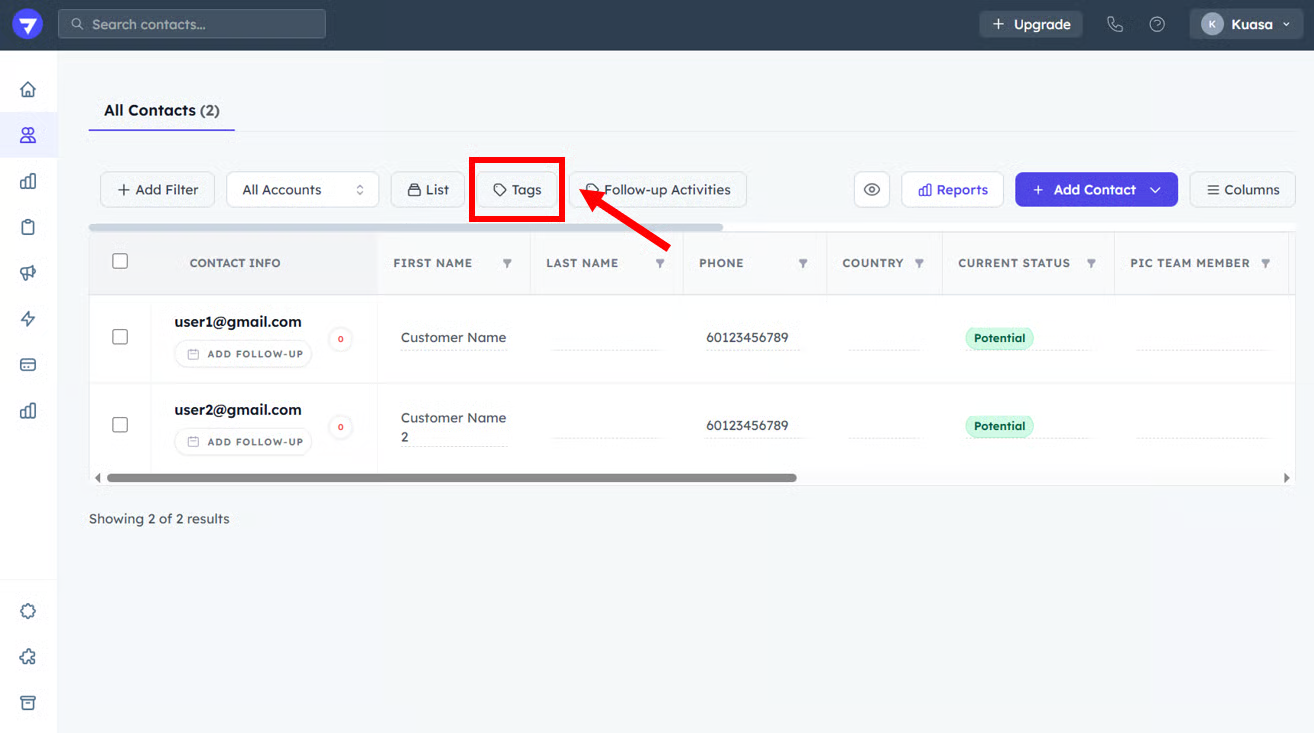The height and width of the screenshot is (733, 1314).
Task: Open the All Accounts dropdown
Action: pos(302,189)
